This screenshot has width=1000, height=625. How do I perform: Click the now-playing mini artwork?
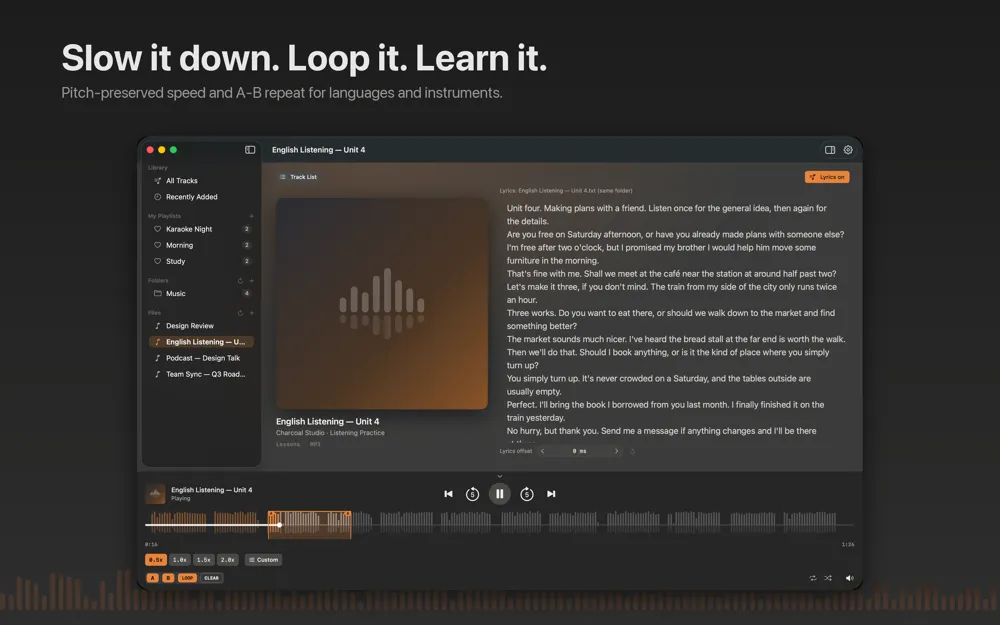click(155, 494)
